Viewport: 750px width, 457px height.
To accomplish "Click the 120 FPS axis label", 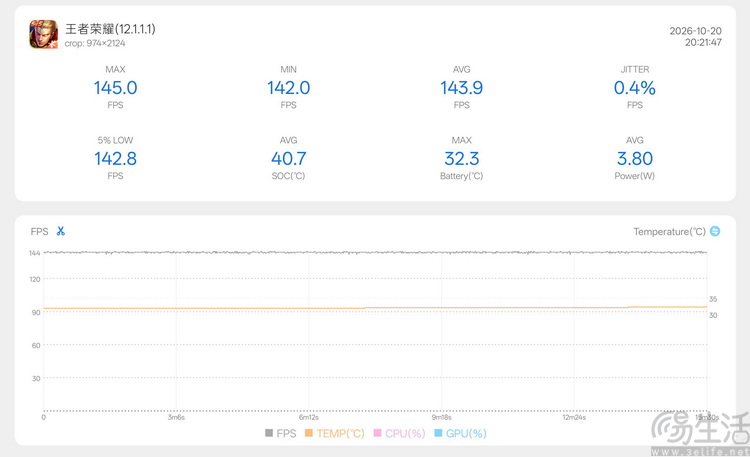I will (x=35, y=279).
